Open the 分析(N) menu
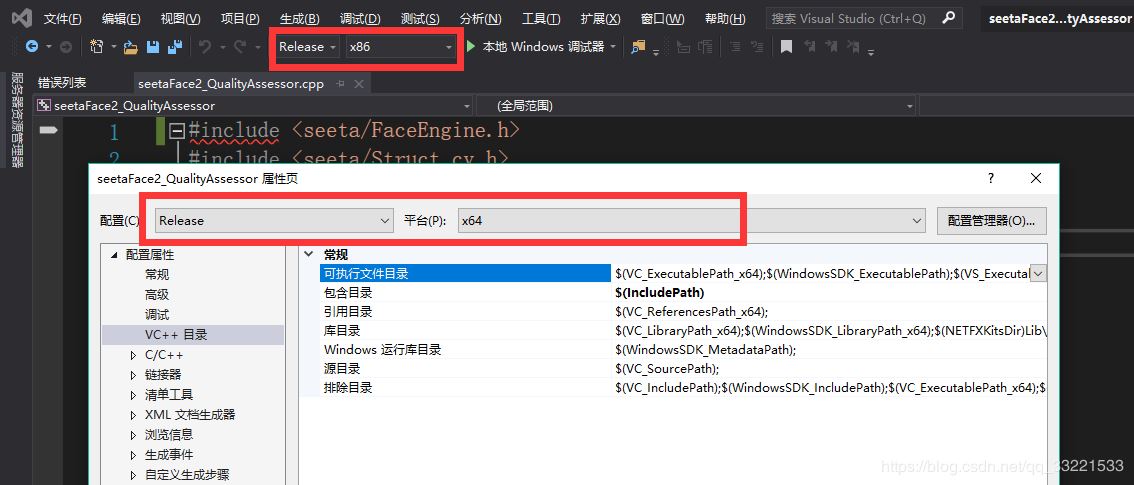This screenshot has height=485, width=1134. coord(480,18)
